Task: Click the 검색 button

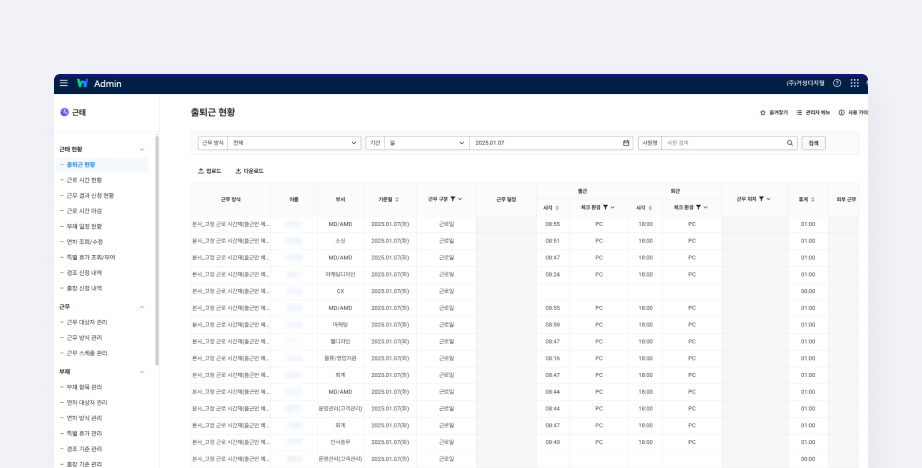Action: (814, 143)
